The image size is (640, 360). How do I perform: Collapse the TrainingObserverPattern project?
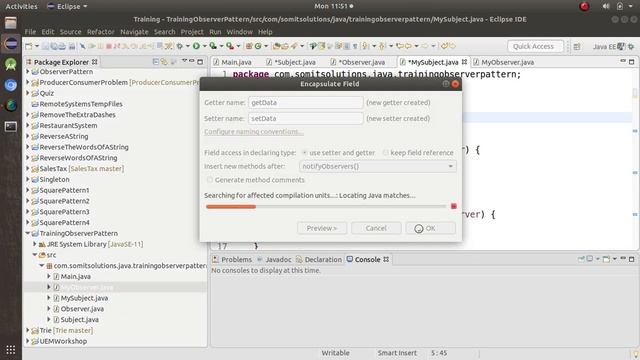coord(28,233)
